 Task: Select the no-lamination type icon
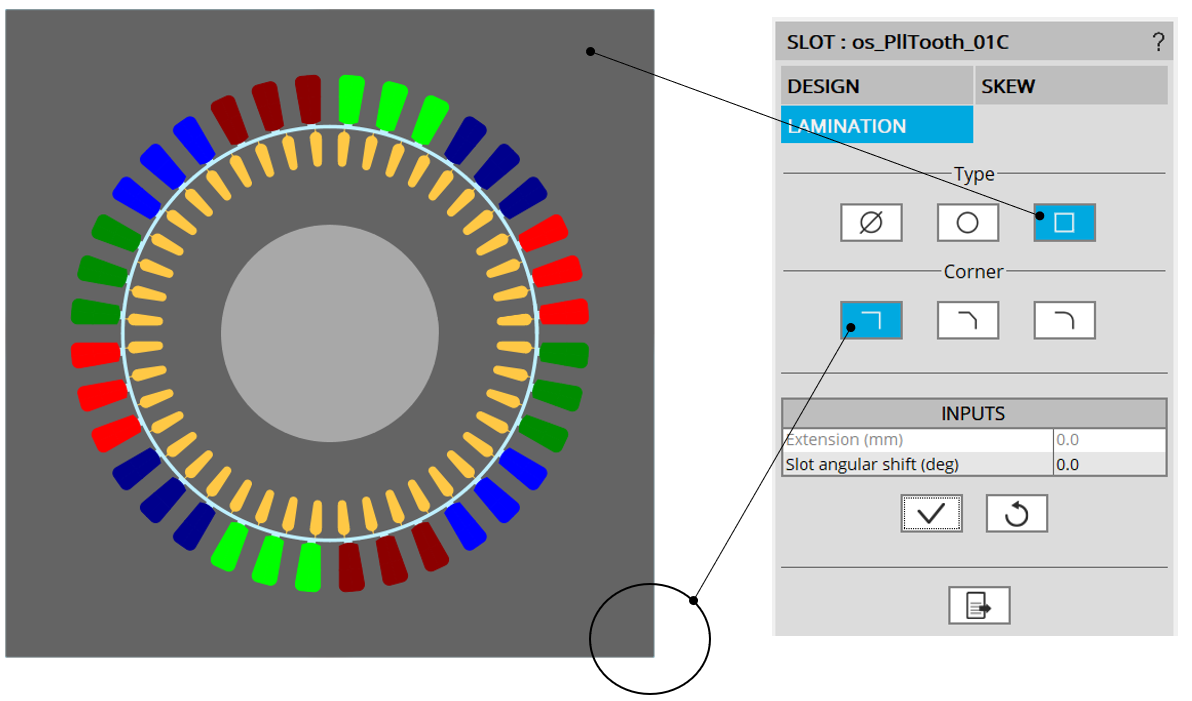pos(871,222)
